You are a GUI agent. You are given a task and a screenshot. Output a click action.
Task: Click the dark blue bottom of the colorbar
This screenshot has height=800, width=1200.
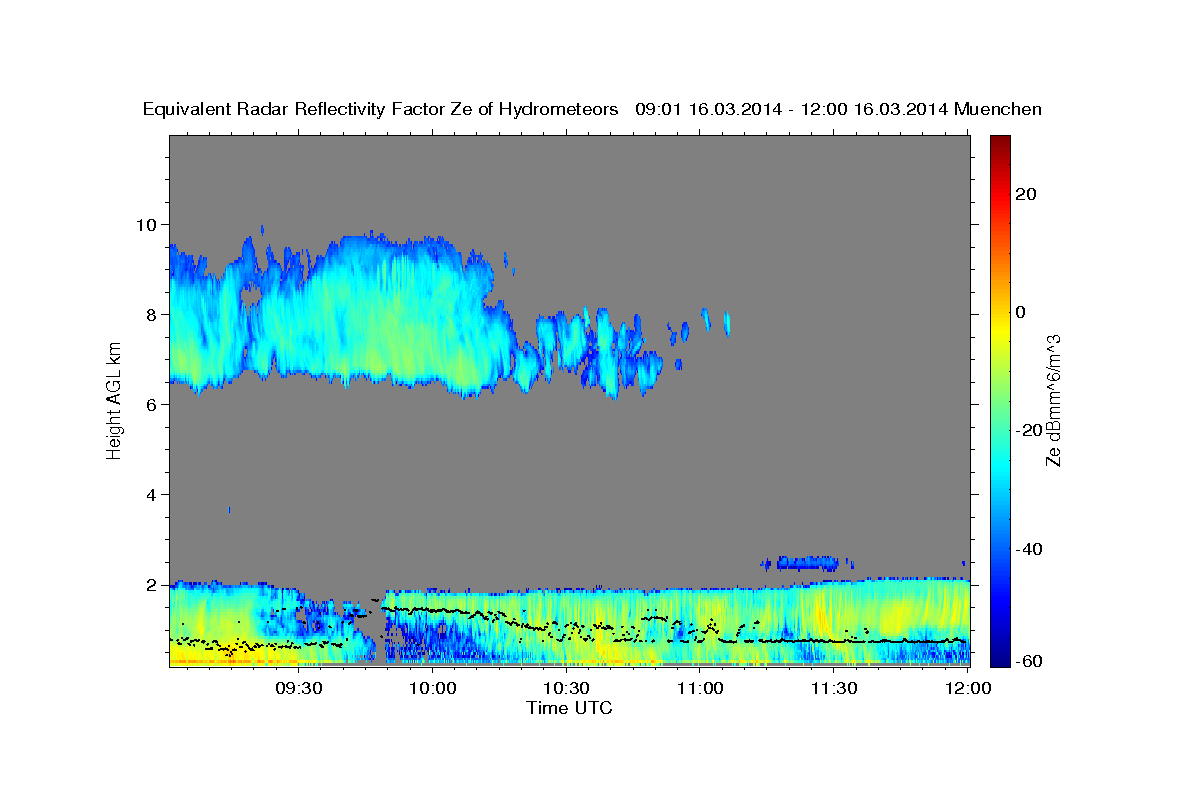click(999, 656)
